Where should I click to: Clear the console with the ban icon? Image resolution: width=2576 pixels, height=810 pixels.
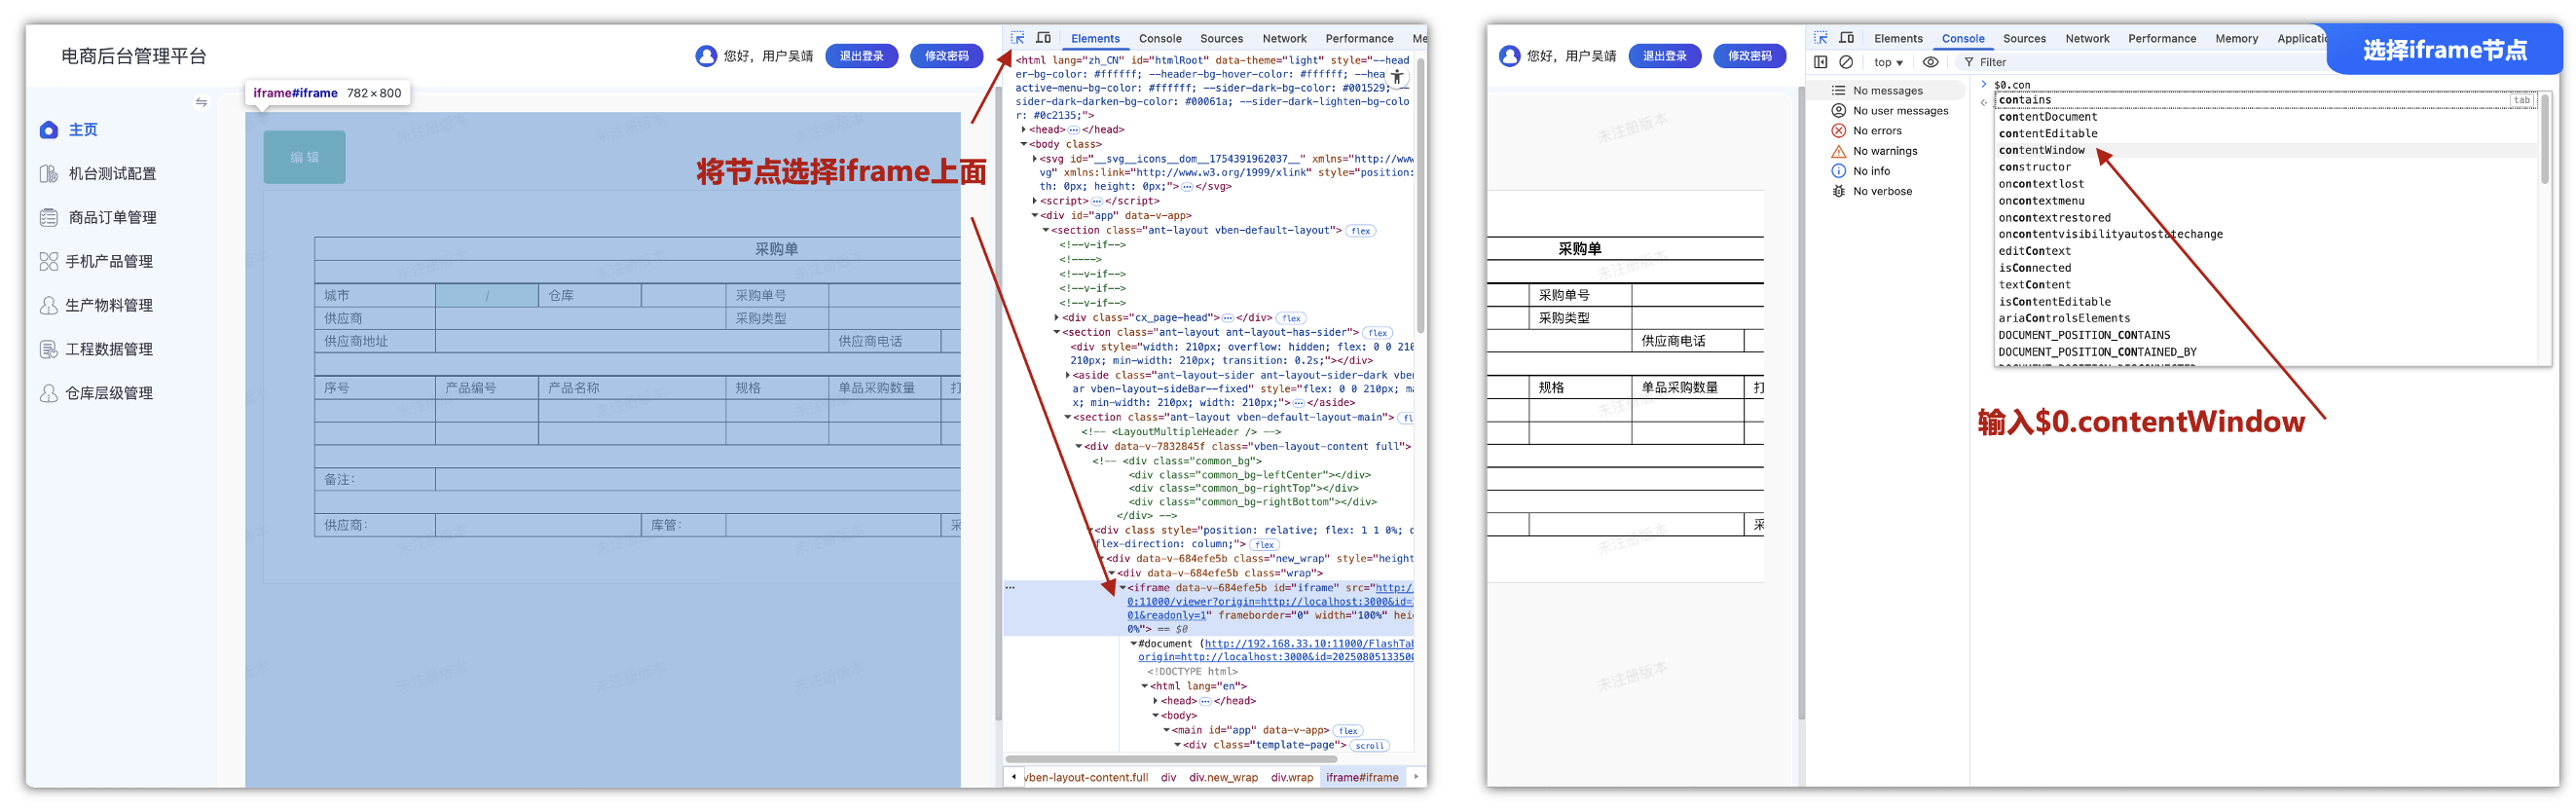pos(1847,62)
